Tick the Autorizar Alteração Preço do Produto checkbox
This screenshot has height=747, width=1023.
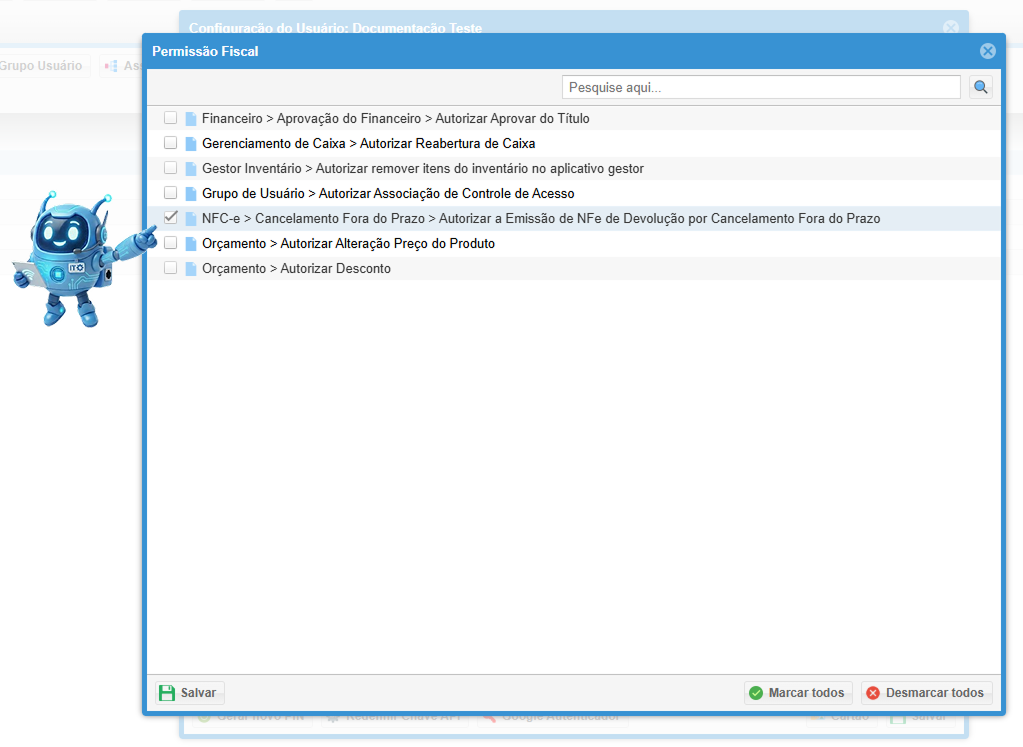click(171, 243)
